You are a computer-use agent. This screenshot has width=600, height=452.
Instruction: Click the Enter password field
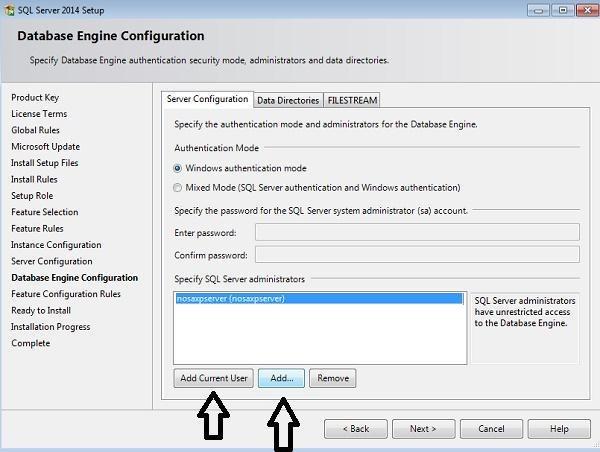pyautogui.click(x=417, y=233)
